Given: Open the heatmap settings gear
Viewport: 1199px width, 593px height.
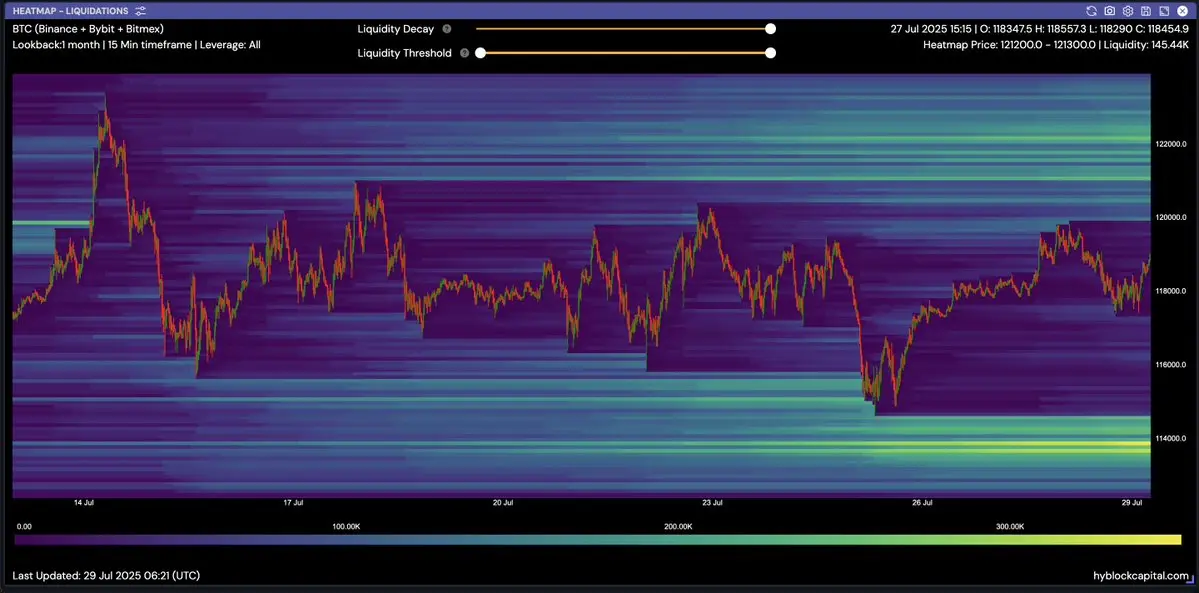Looking at the screenshot, I should 1128,11.
